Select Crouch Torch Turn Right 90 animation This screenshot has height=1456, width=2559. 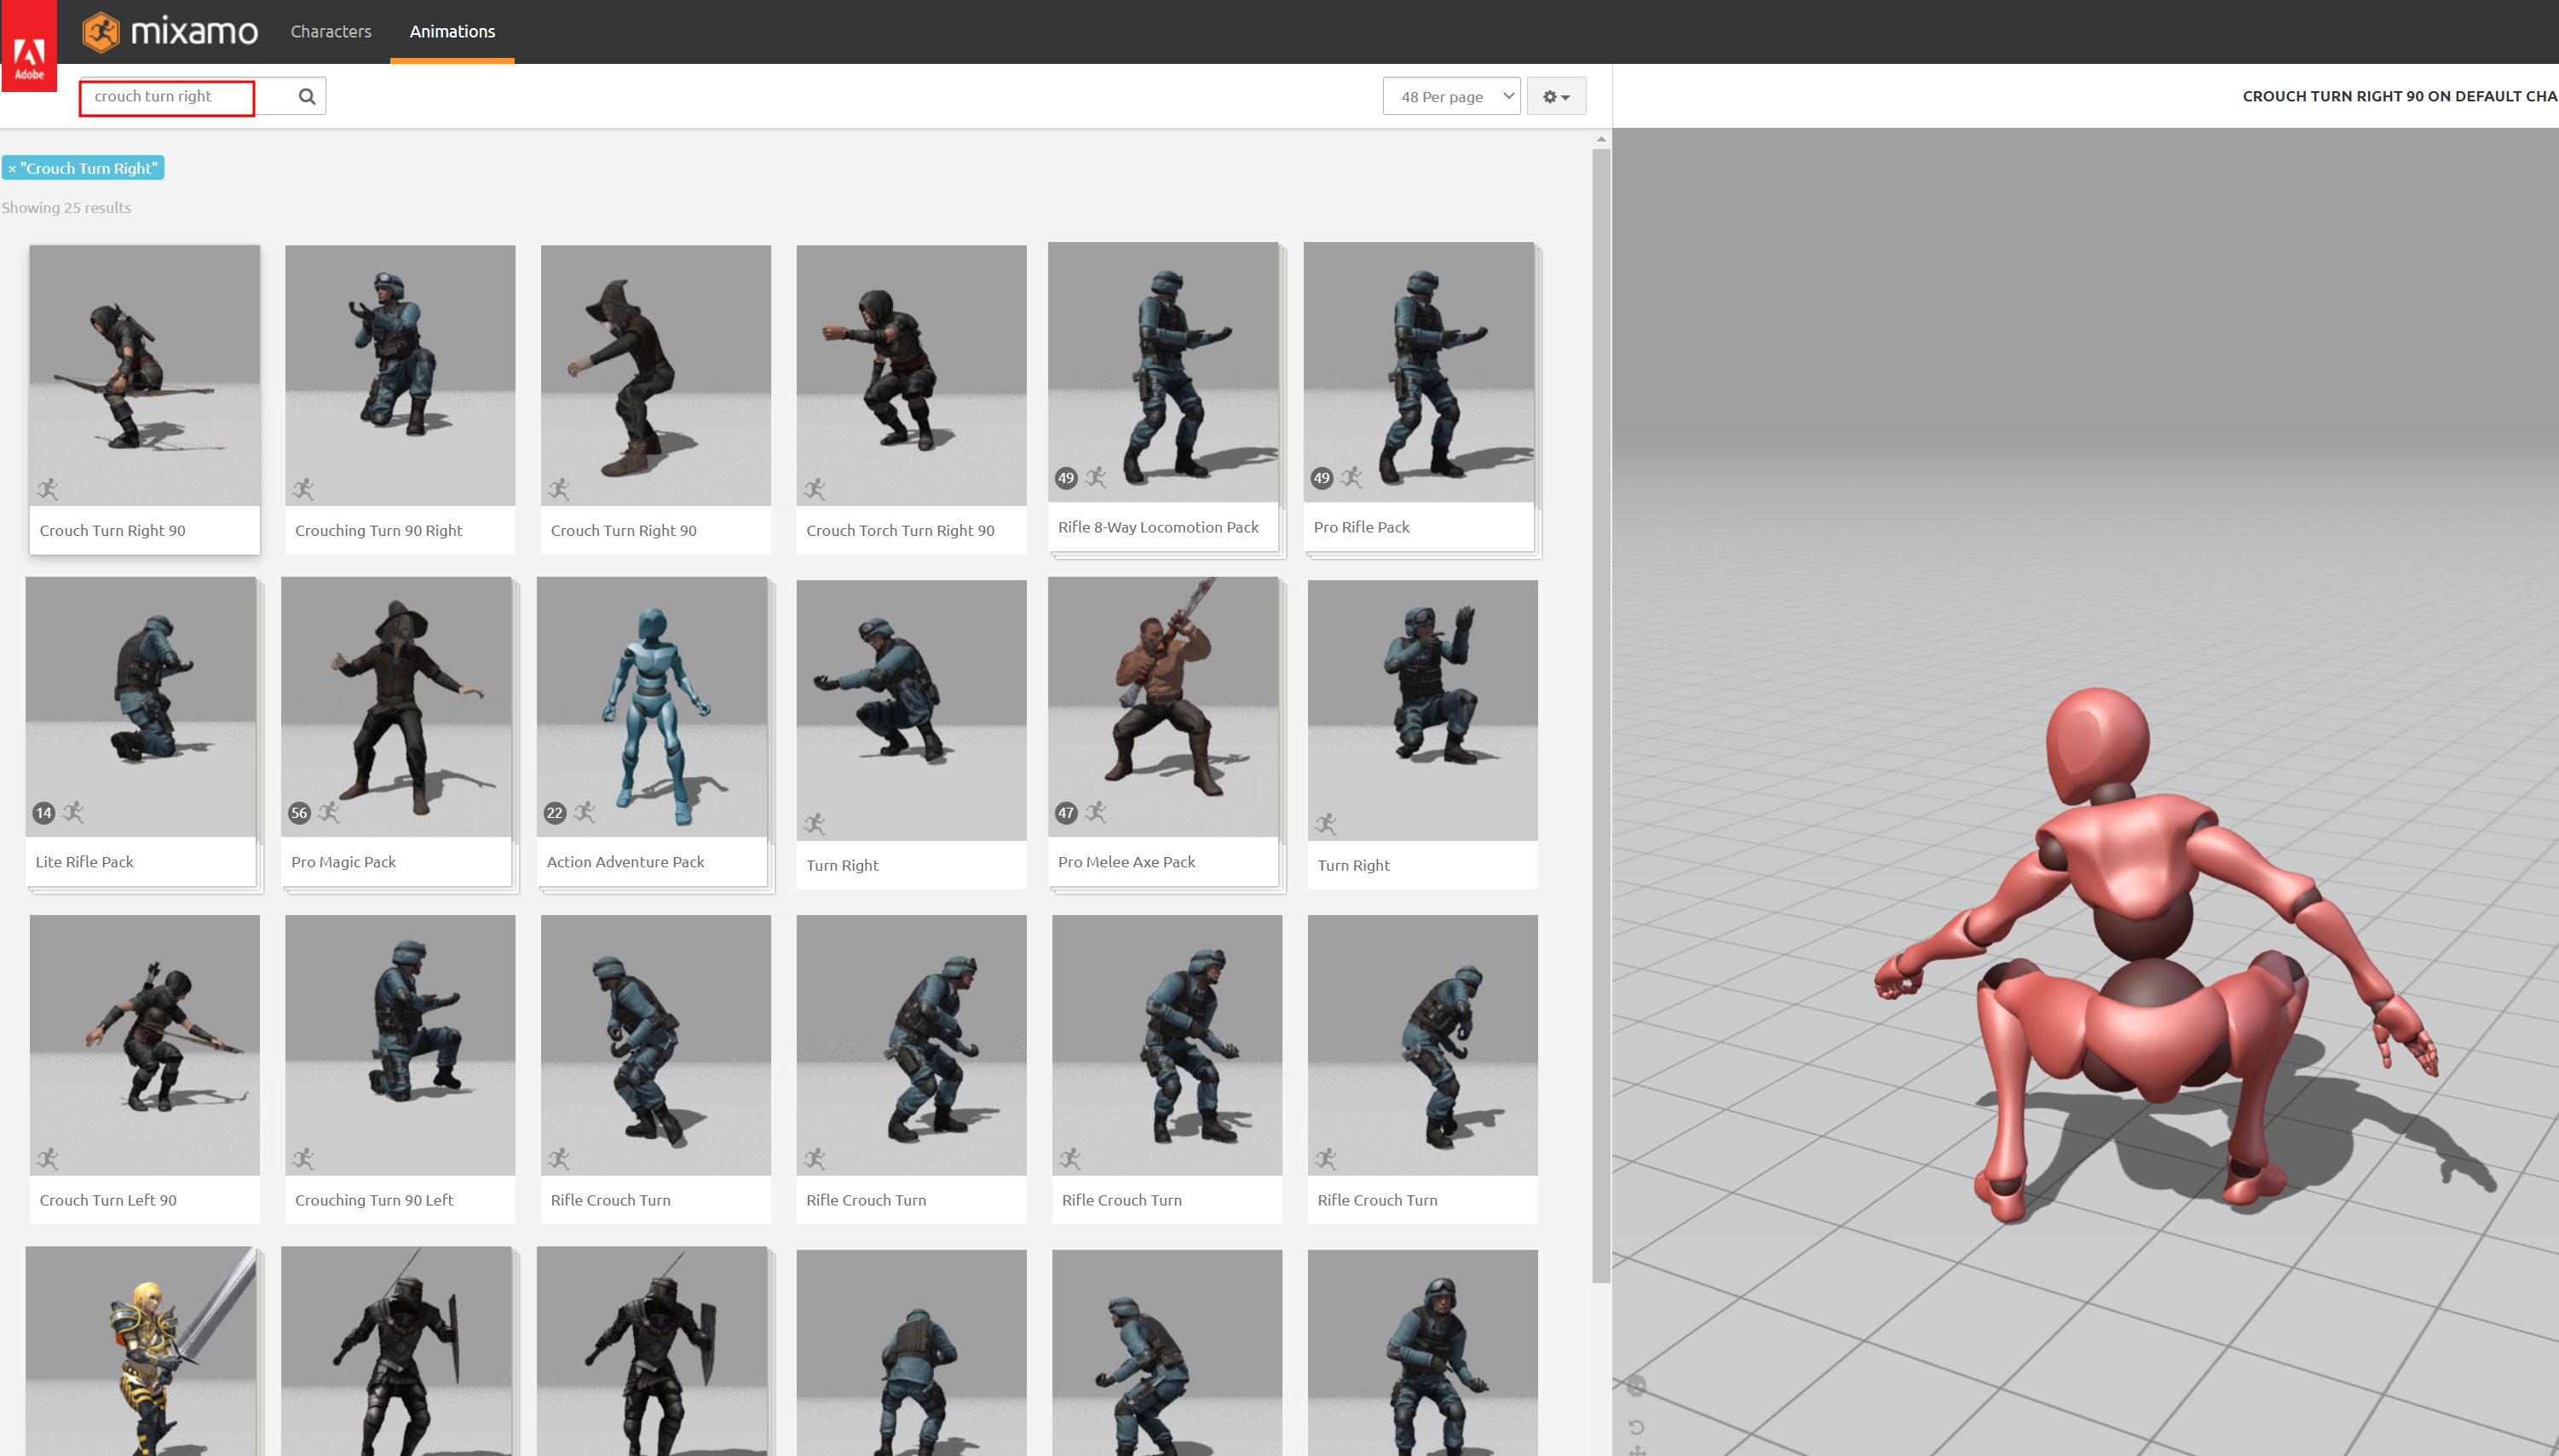[x=911, y=400]
